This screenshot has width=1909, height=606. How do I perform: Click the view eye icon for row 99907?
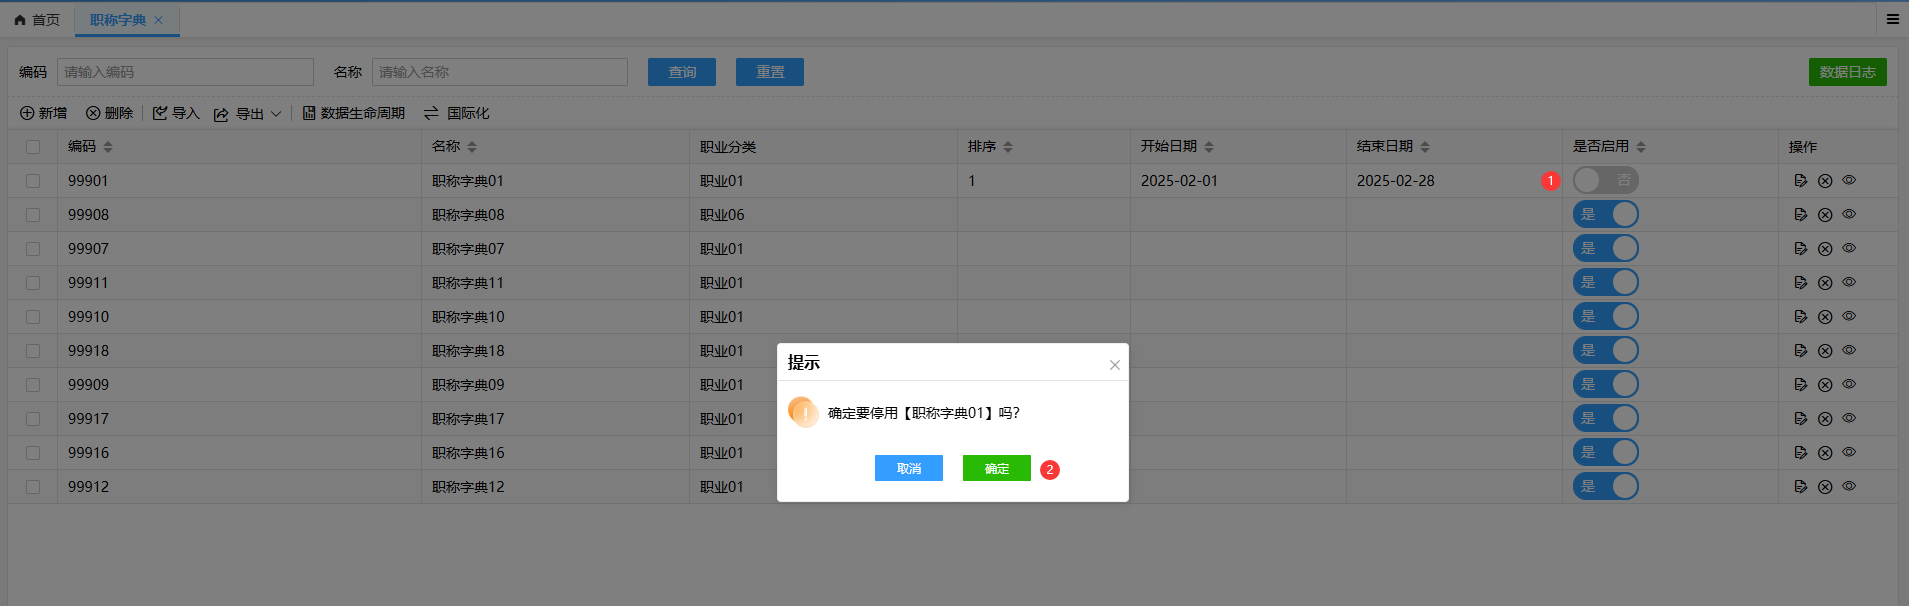(1849, 248)
